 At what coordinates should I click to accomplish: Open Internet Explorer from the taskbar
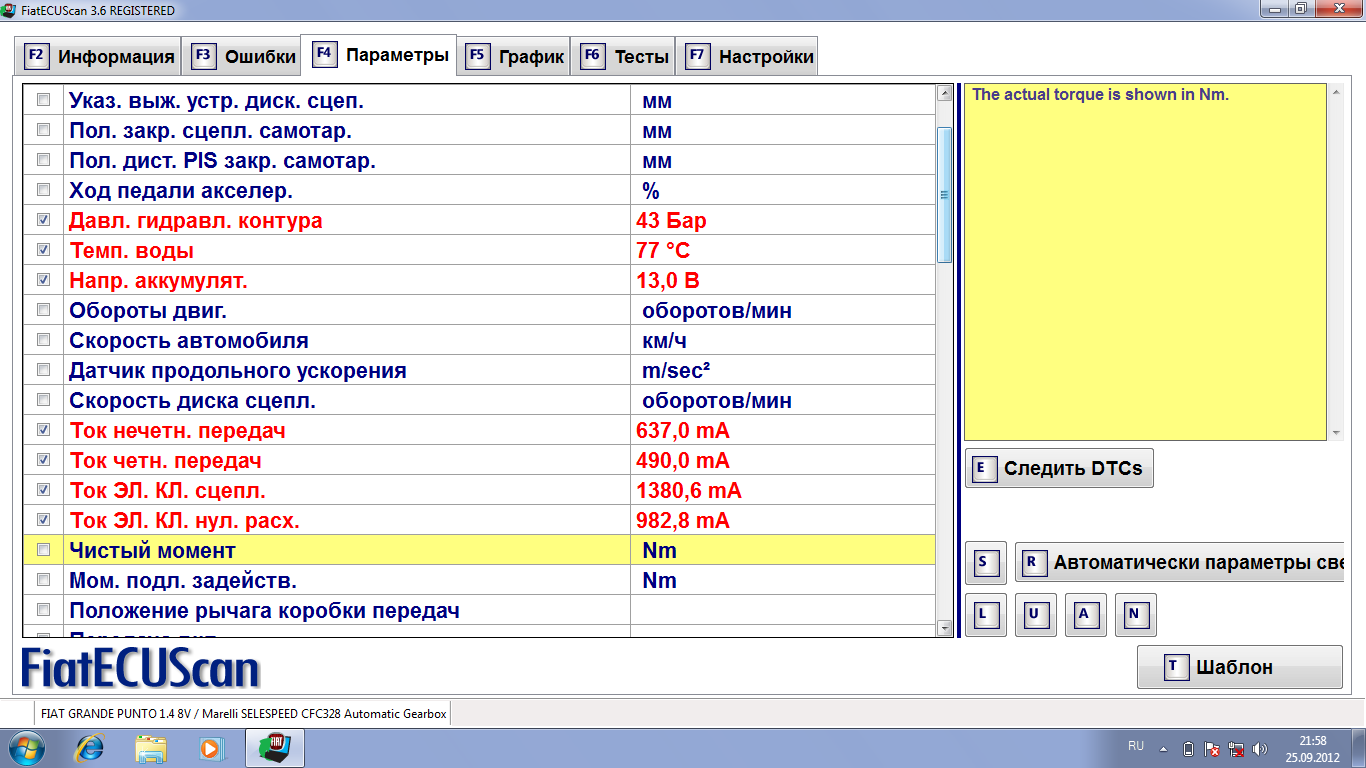91,747
